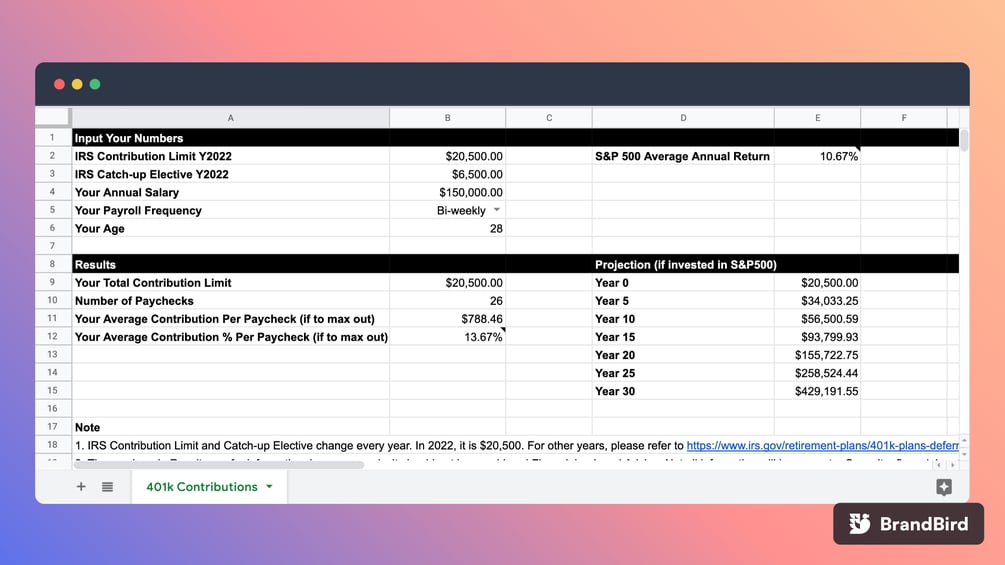Image resolution: width=1005 pixels, height=565 pixels.
Task: Click Your Average Contribution Per Paycheck label
Action: click(x=224, y=318)
